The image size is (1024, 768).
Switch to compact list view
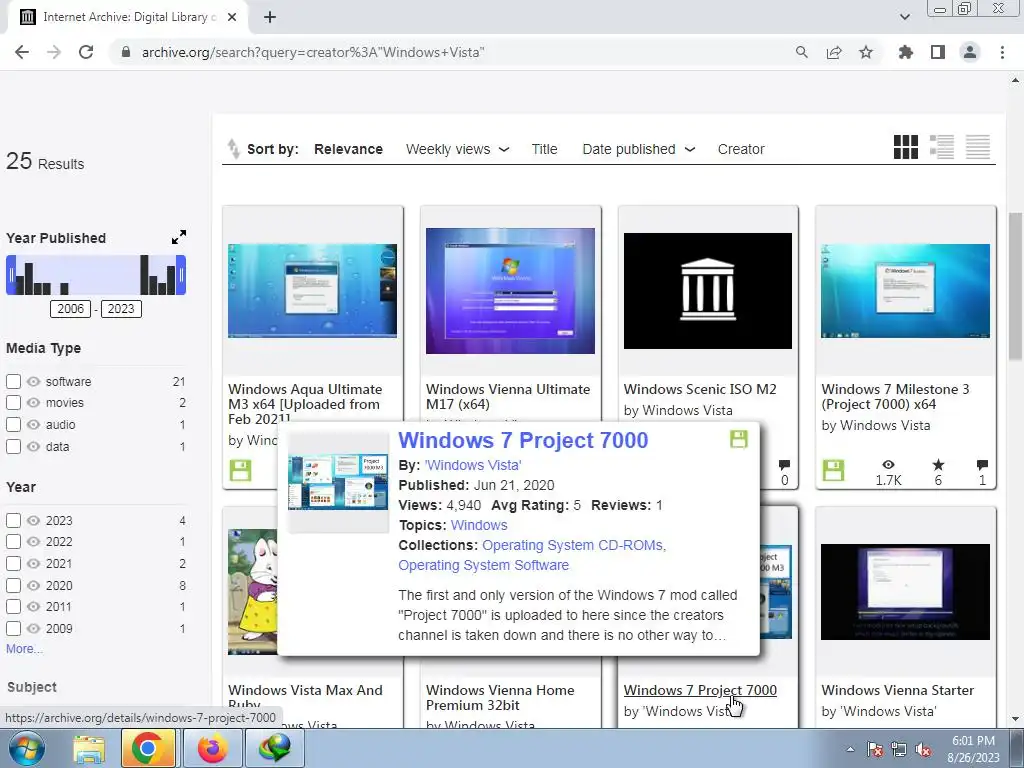(978, 147)
